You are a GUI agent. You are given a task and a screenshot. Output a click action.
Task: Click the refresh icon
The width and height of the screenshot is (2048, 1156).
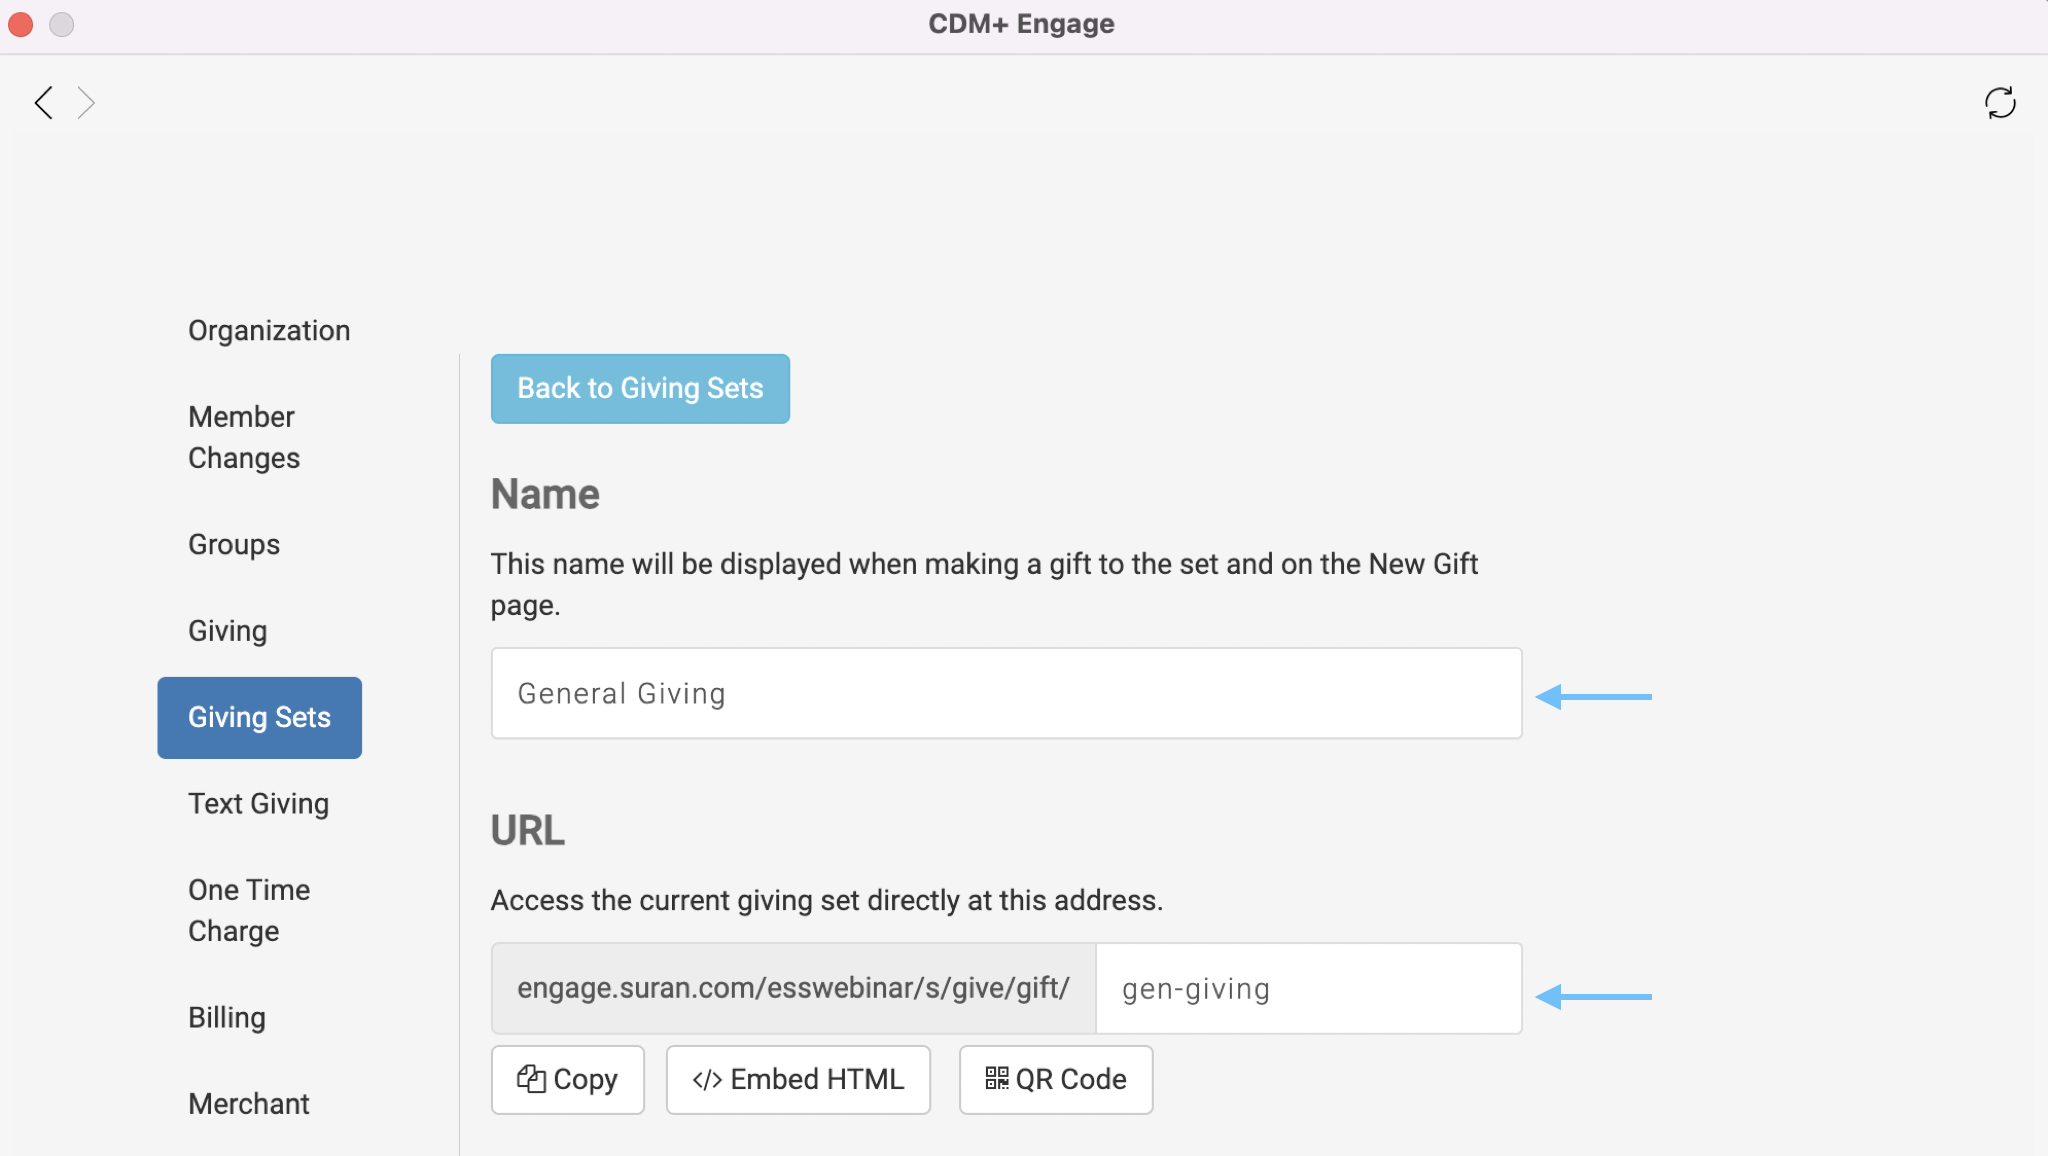2000,102
